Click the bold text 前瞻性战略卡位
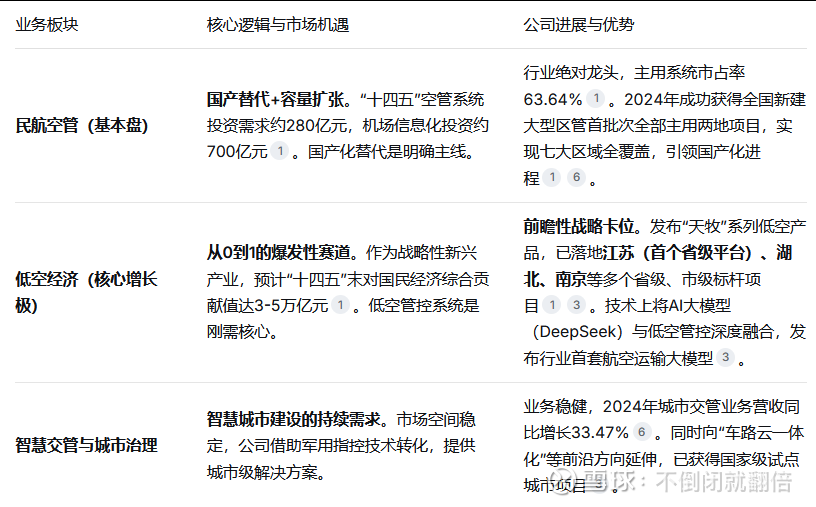The width and height of the screenshot is (816, 507). (579, 226)
